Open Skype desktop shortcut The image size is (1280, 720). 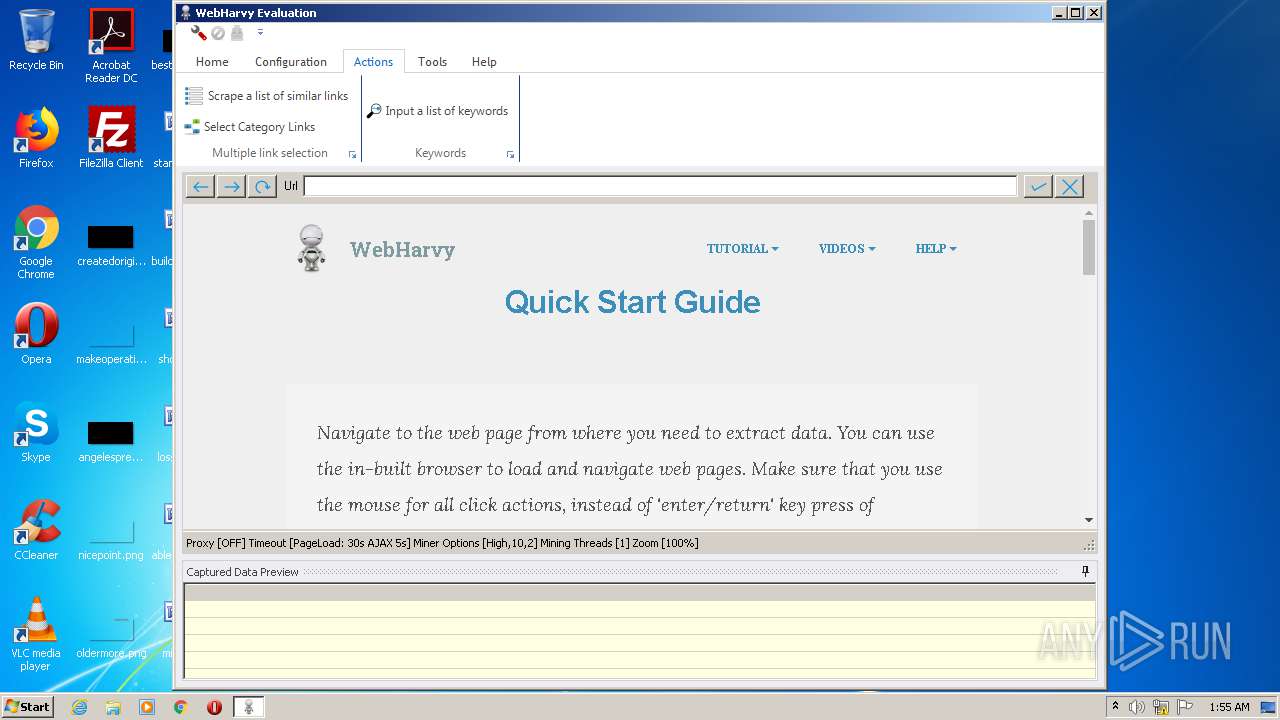click(x=36, y=432)
